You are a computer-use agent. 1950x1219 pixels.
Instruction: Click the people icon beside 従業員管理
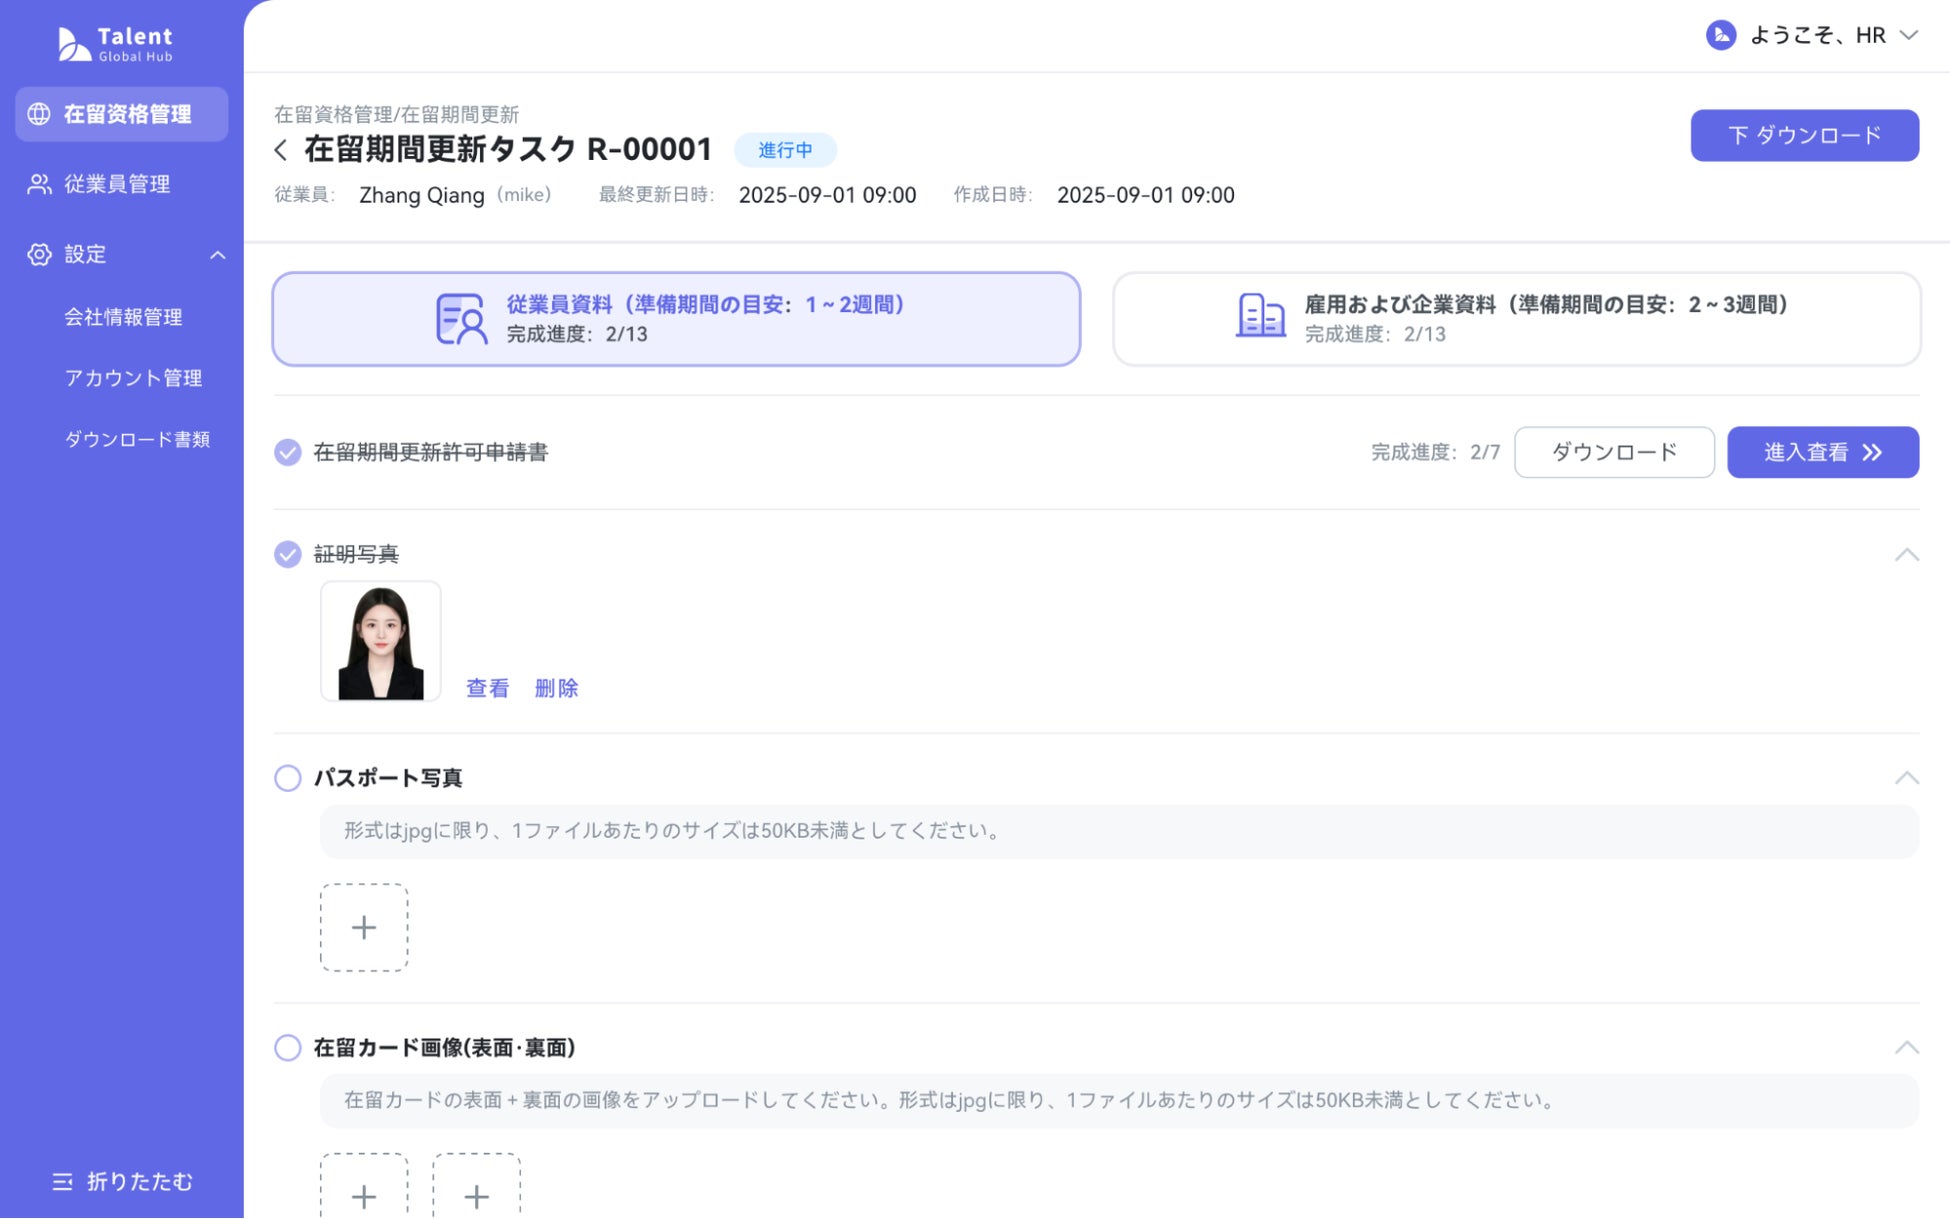point(39,184)
